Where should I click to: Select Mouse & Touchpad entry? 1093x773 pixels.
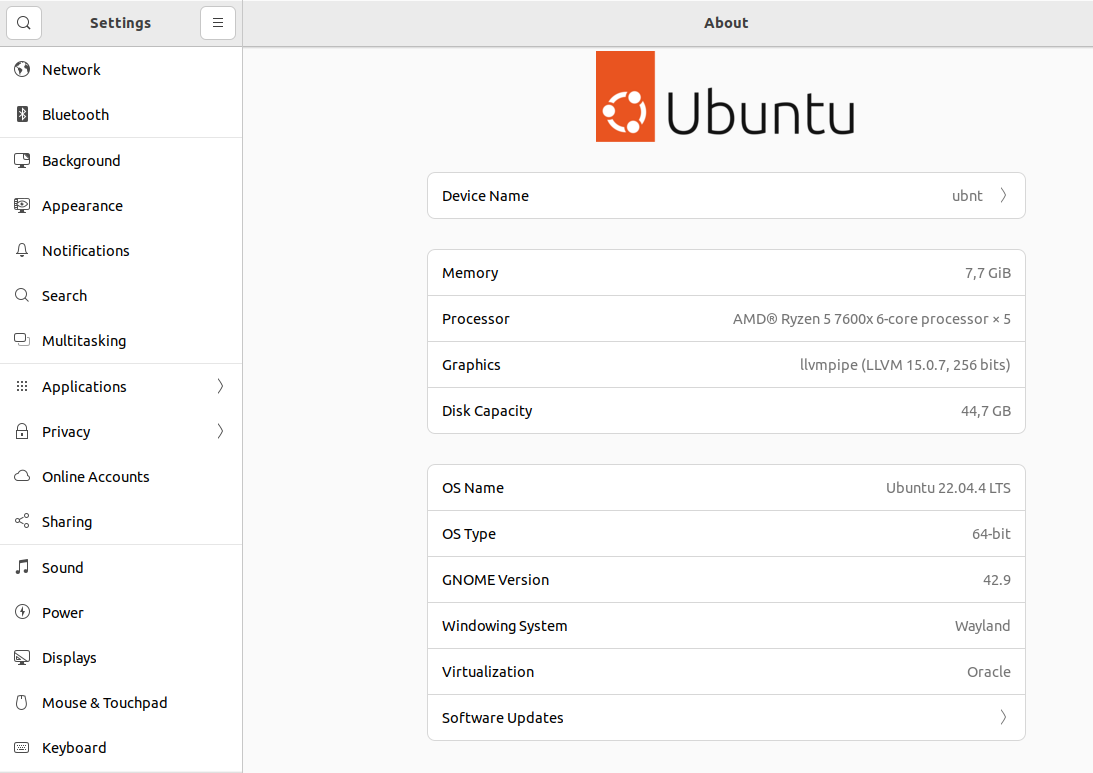(x=121, y=703)
